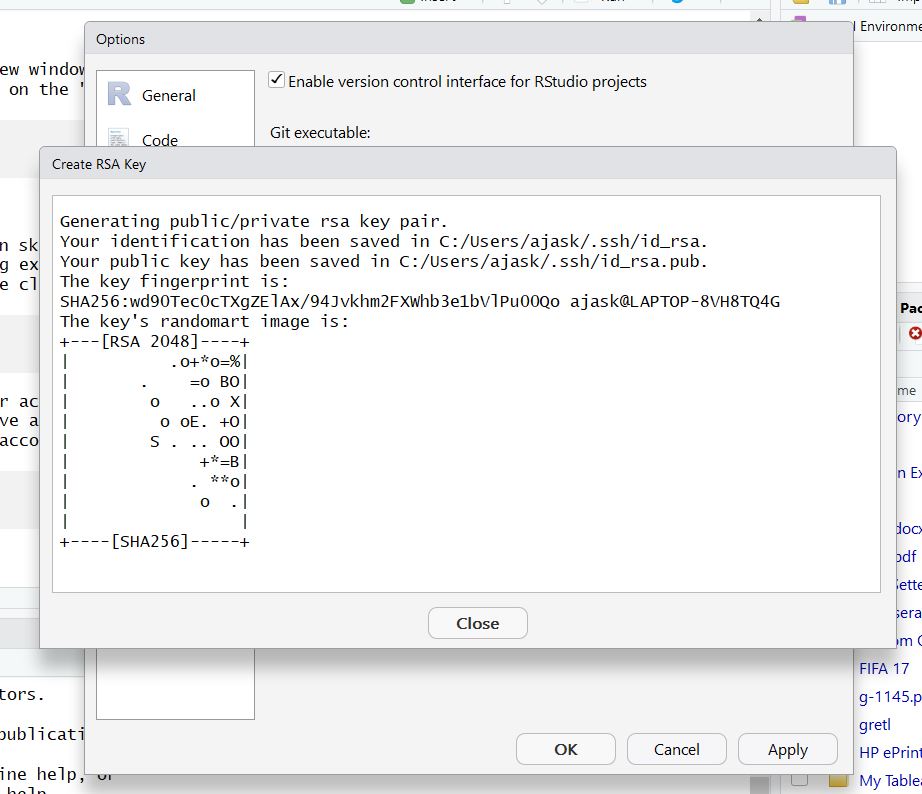Click the line mentioning id_rsa.pub path
Screen dimensions: 922x794
pos(383,262)
